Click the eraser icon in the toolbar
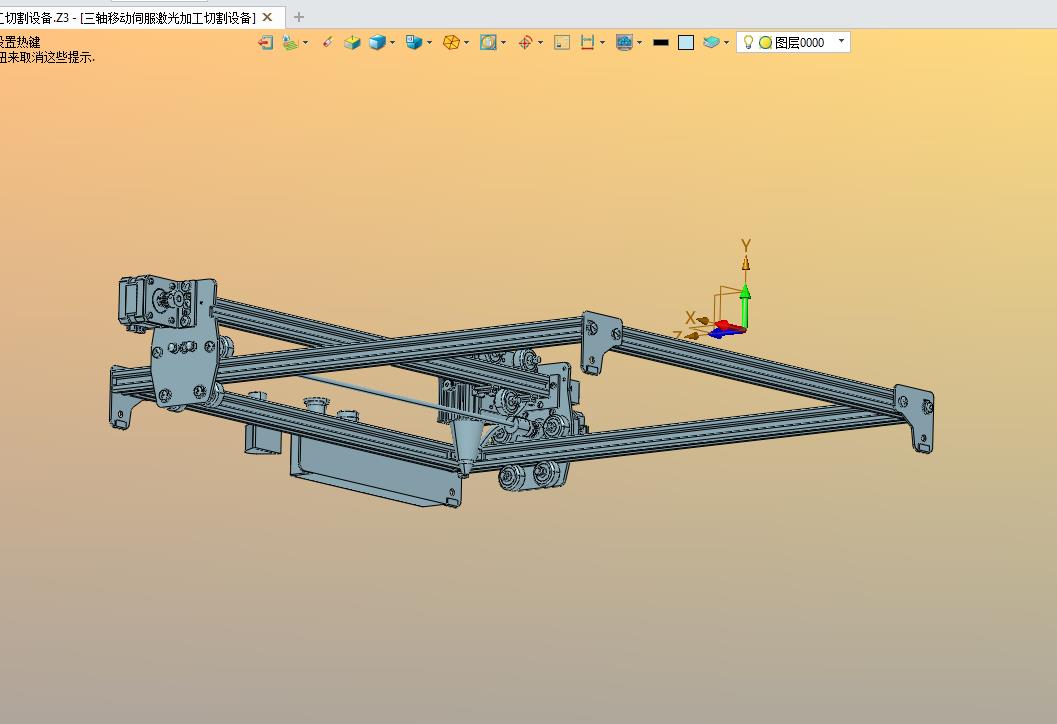The height and width of the screenshot is (724, 1057). 328,42
